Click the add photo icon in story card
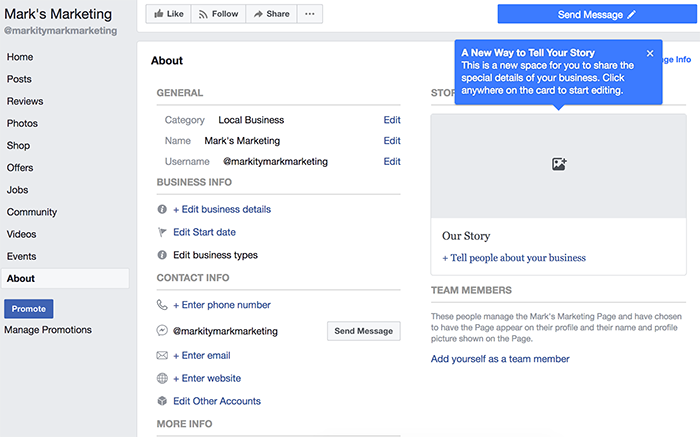This screenshot has width=700, height=437. pyautogui.click(x=559, y=164)
